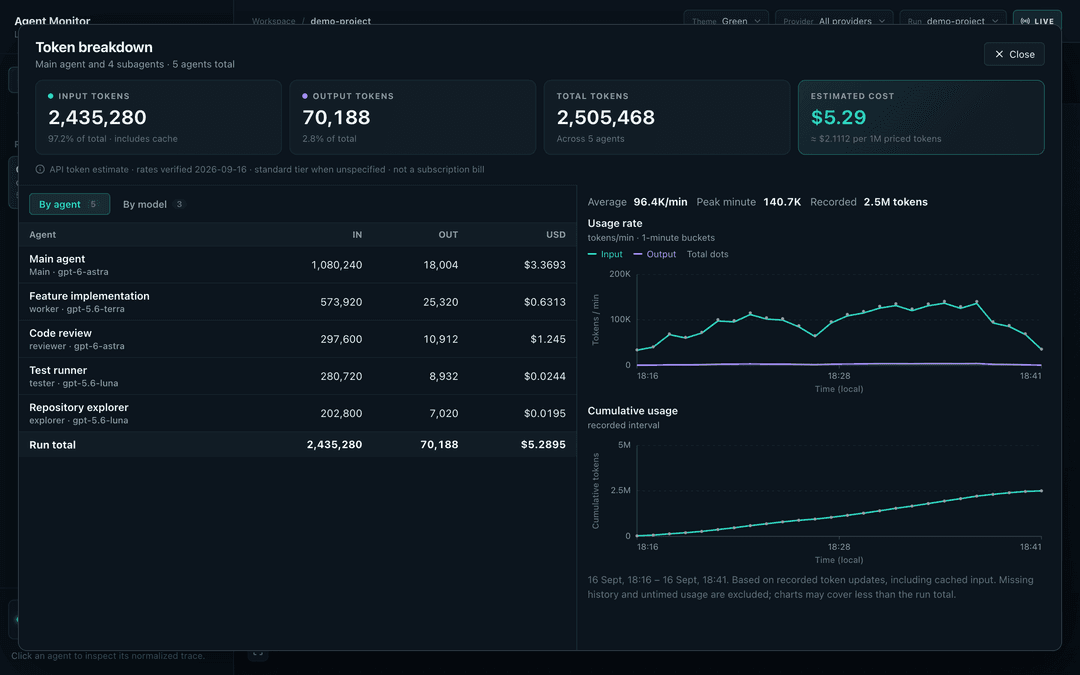Switch to the By model tab
Image resolution: width=1080 pixels, height=675 pixels.
click(153, 204)
